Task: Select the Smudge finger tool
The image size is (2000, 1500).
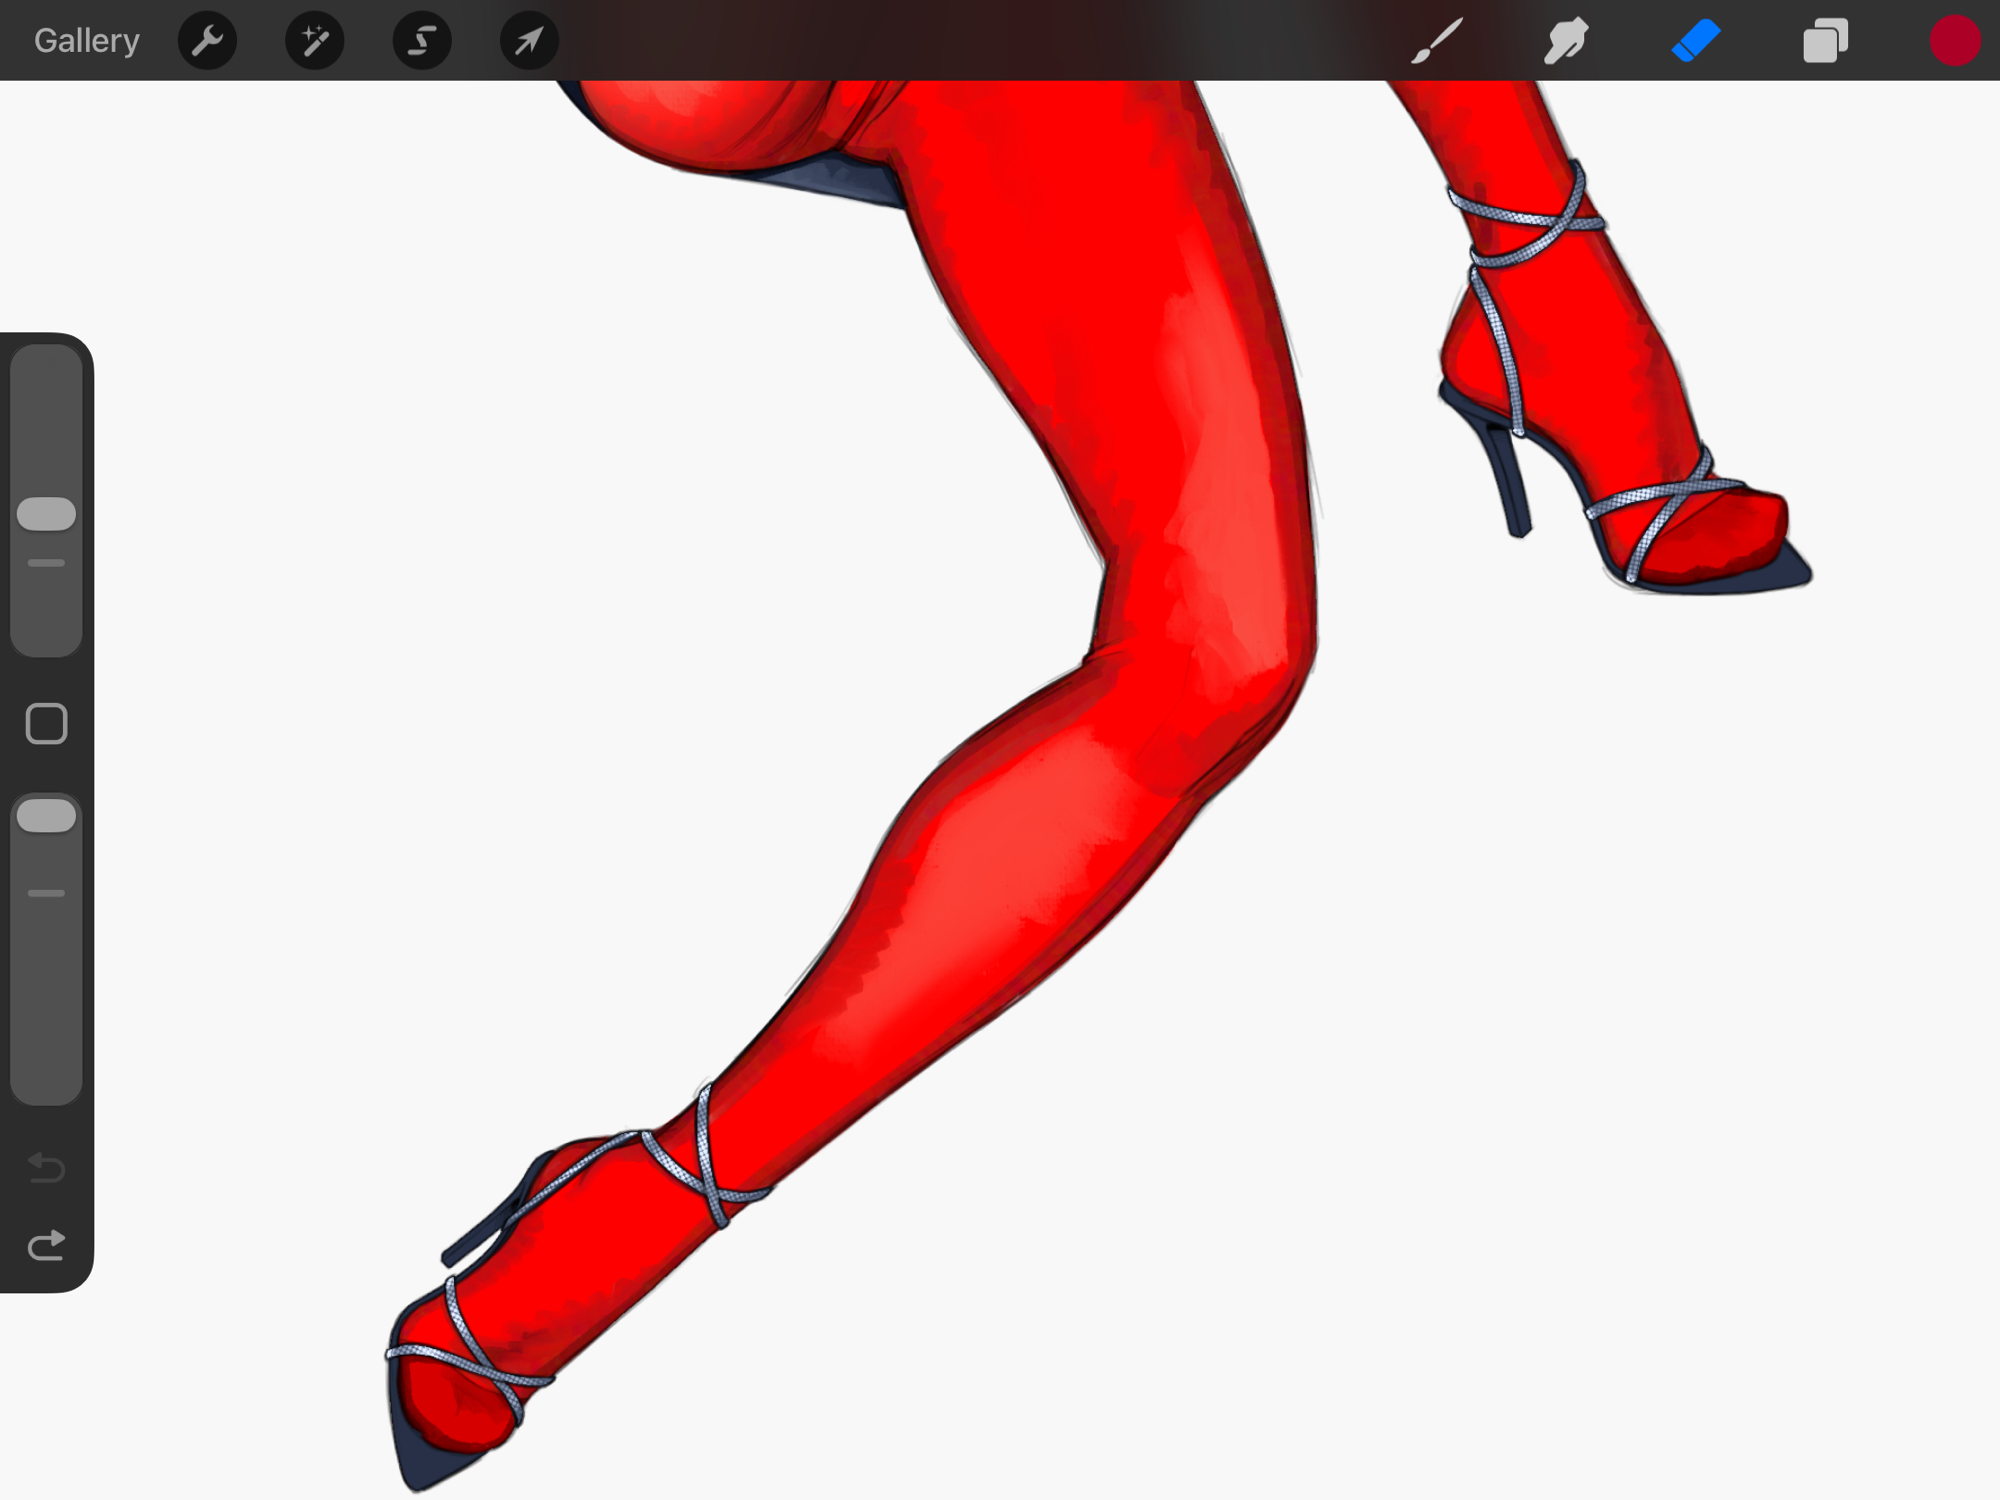Action: coord(1566,41)
